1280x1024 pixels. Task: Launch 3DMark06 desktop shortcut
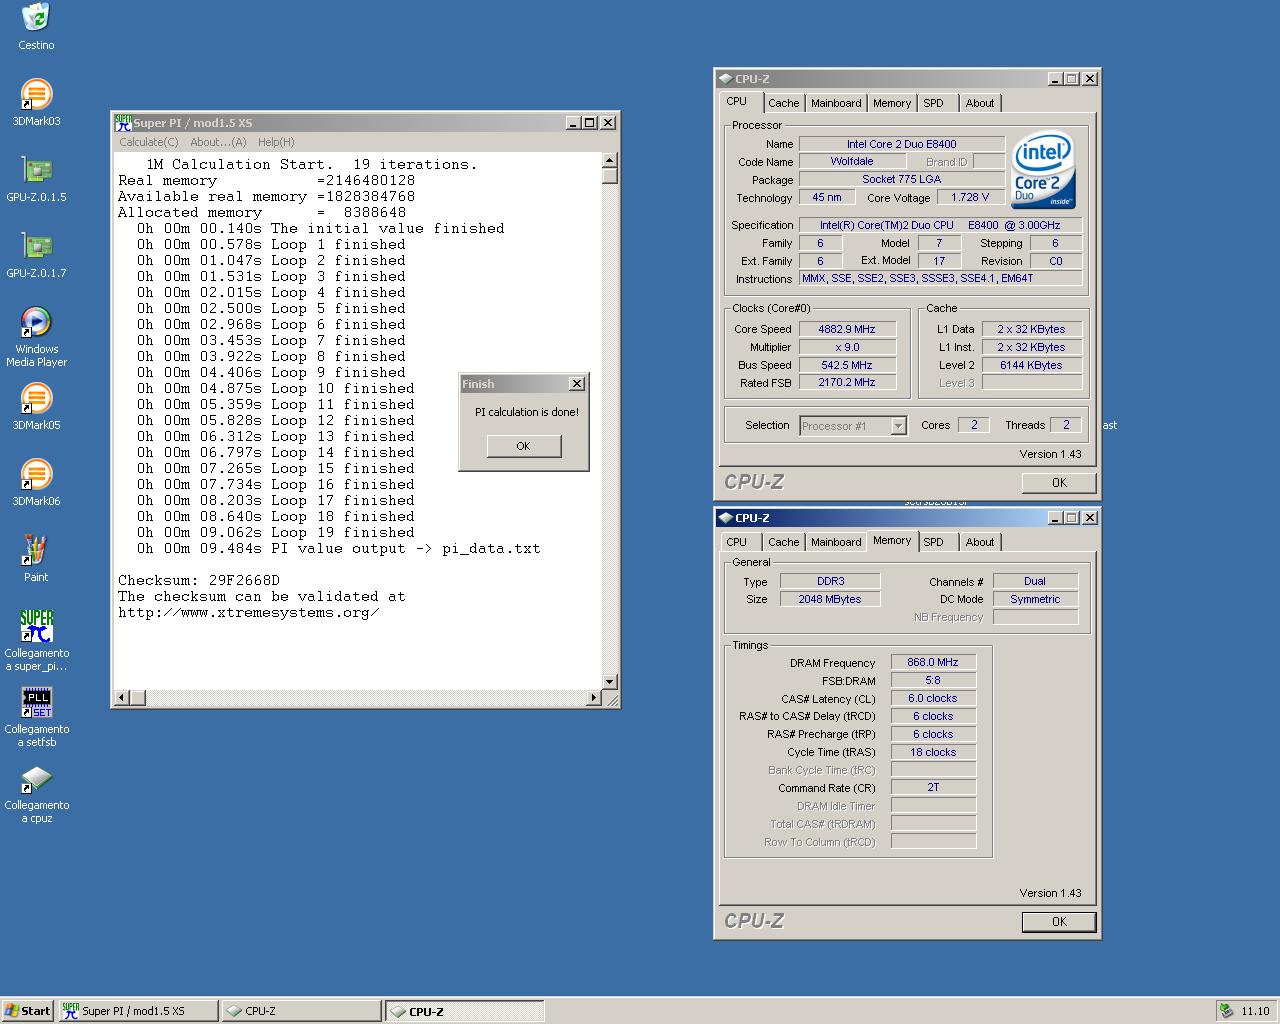coord(36,474)
